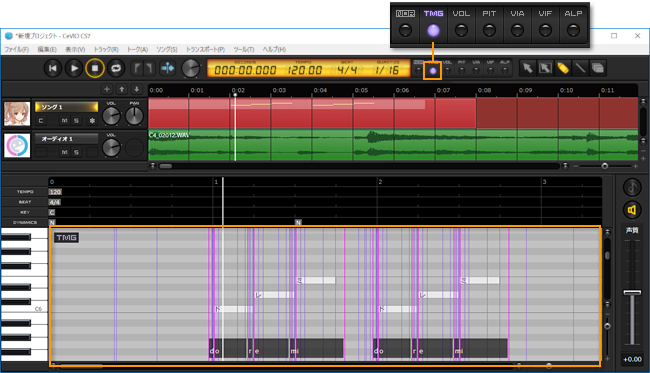
Task: Click the C marker in KEY row
Action: pyautogui.click(x=52, y=212)
